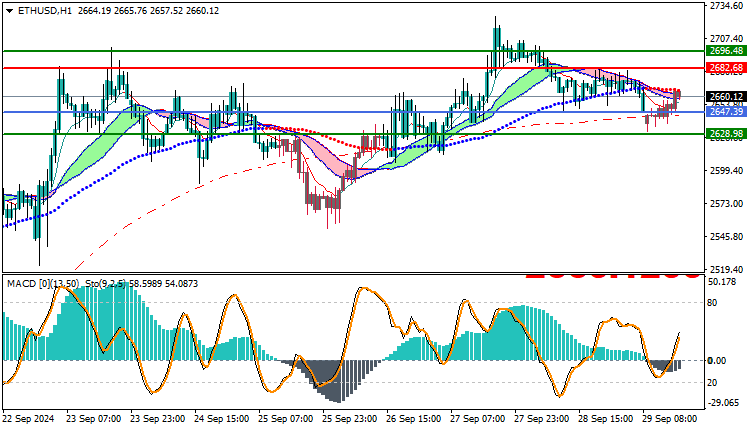Click the 2545.80 price scale value
Screen dimensions: 750x430
[726, 237]
